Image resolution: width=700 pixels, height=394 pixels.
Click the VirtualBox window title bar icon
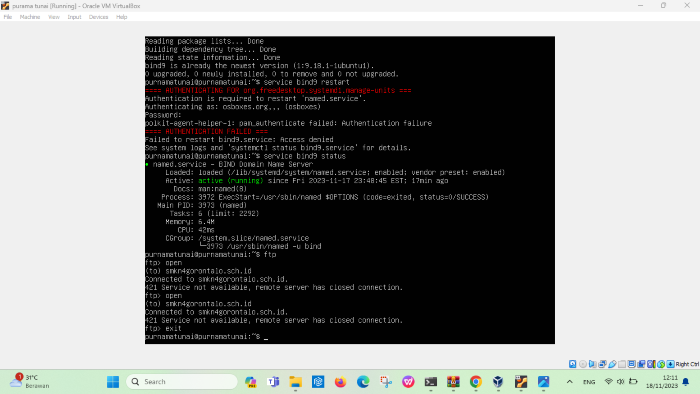tap(5, 6)
